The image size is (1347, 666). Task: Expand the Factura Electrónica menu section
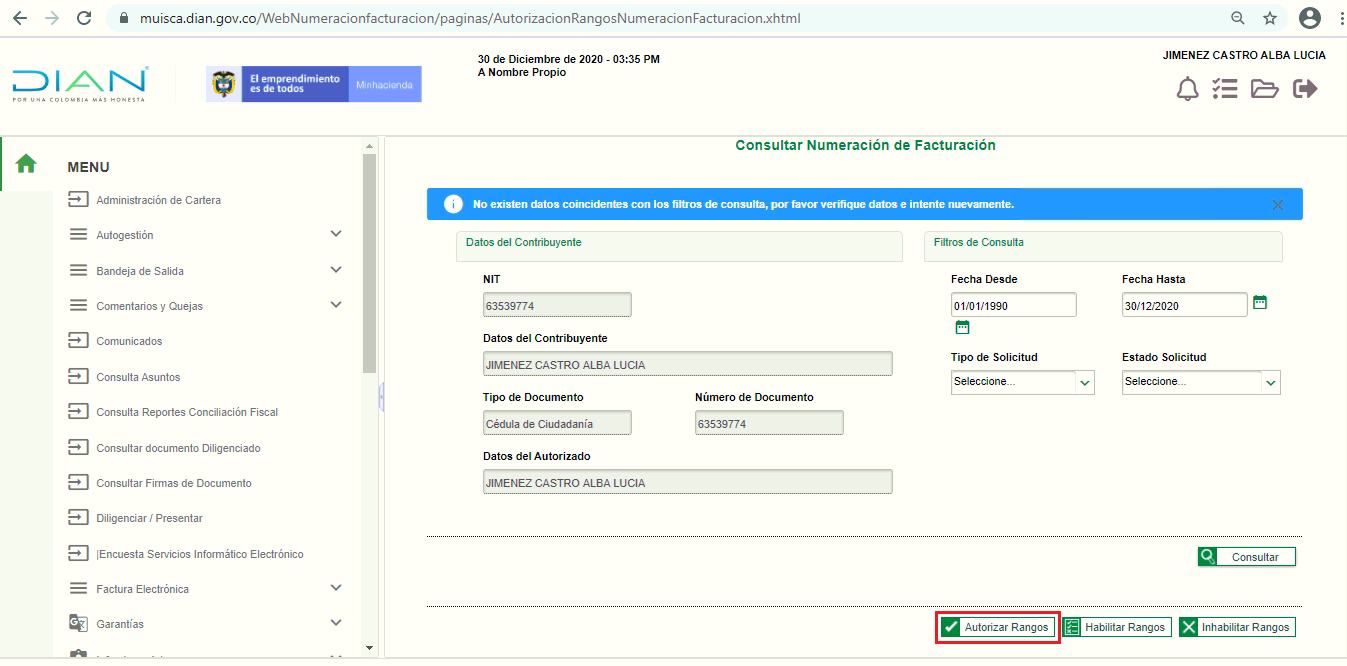click(x=336, y=588)
